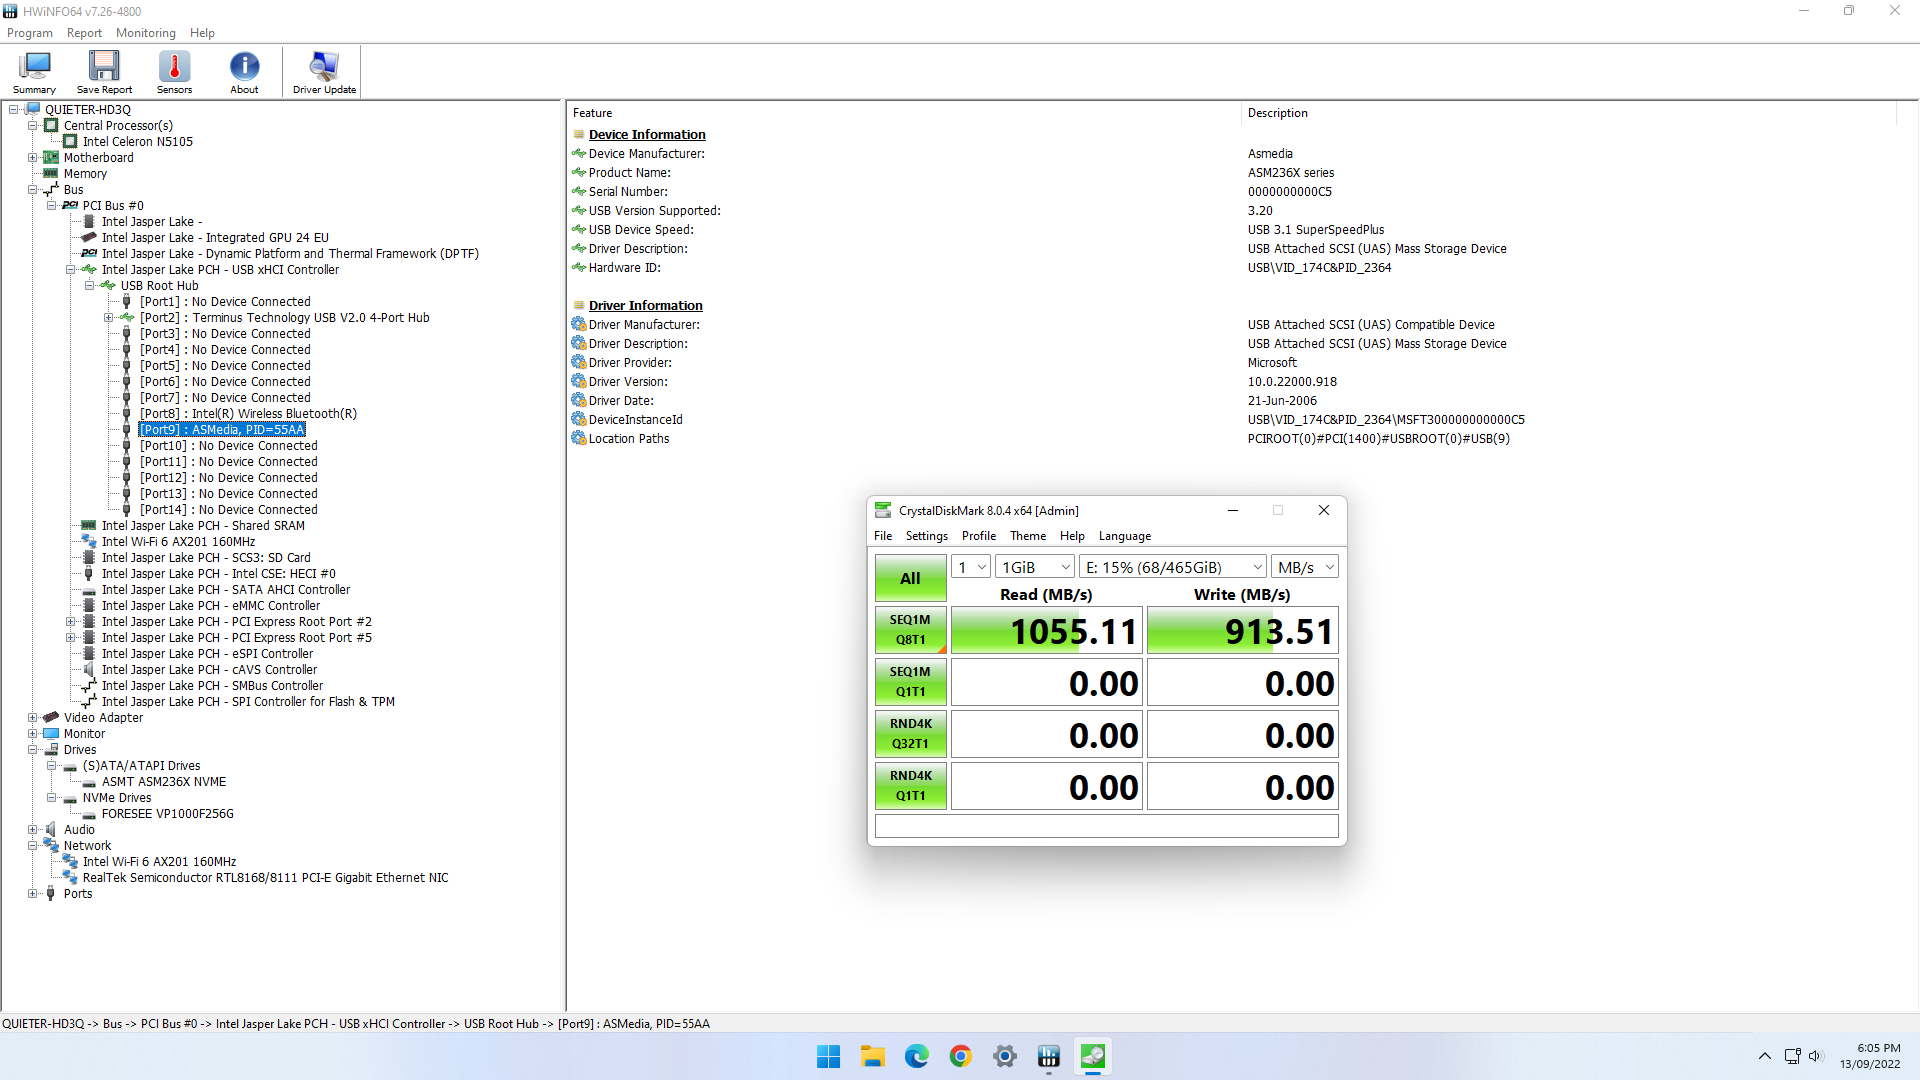Open the Profile menu in CrystalDiskMark
Image resolution: width=1920 pixels, height=1080 pixels.
coord(978,536)
